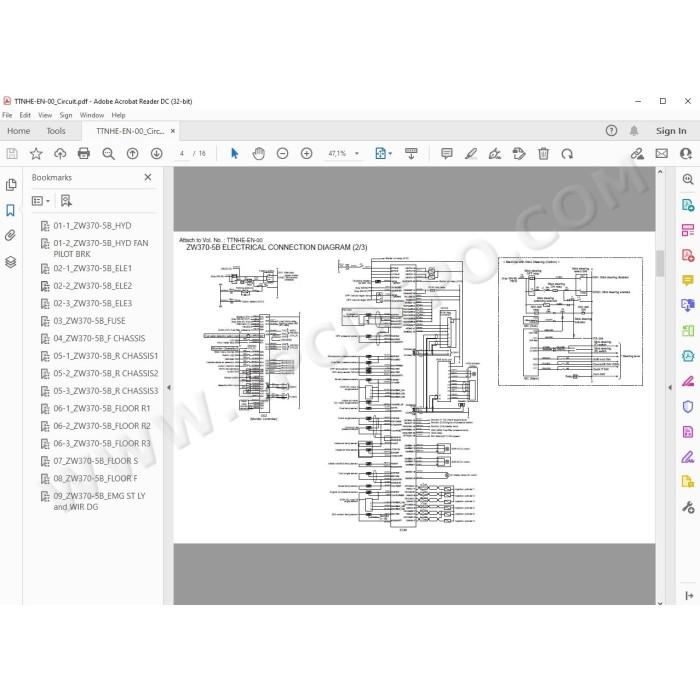Open the Sign document pen tool

[495, 154]
